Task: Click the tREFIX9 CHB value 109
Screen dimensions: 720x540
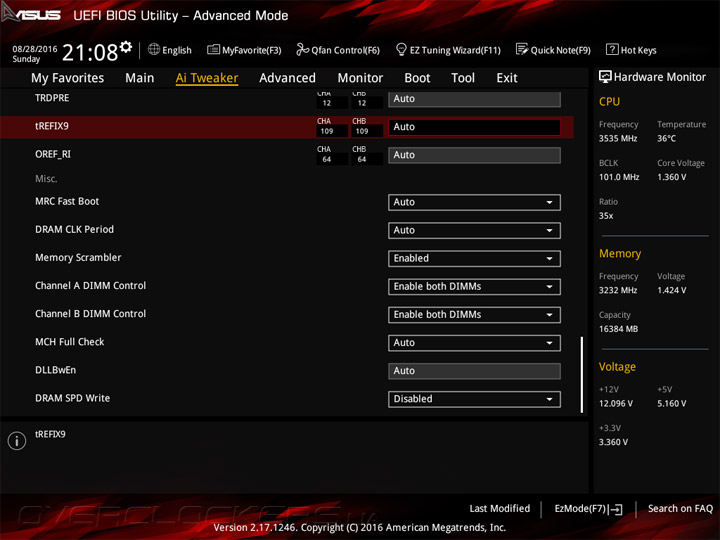Action: (362, 131)
